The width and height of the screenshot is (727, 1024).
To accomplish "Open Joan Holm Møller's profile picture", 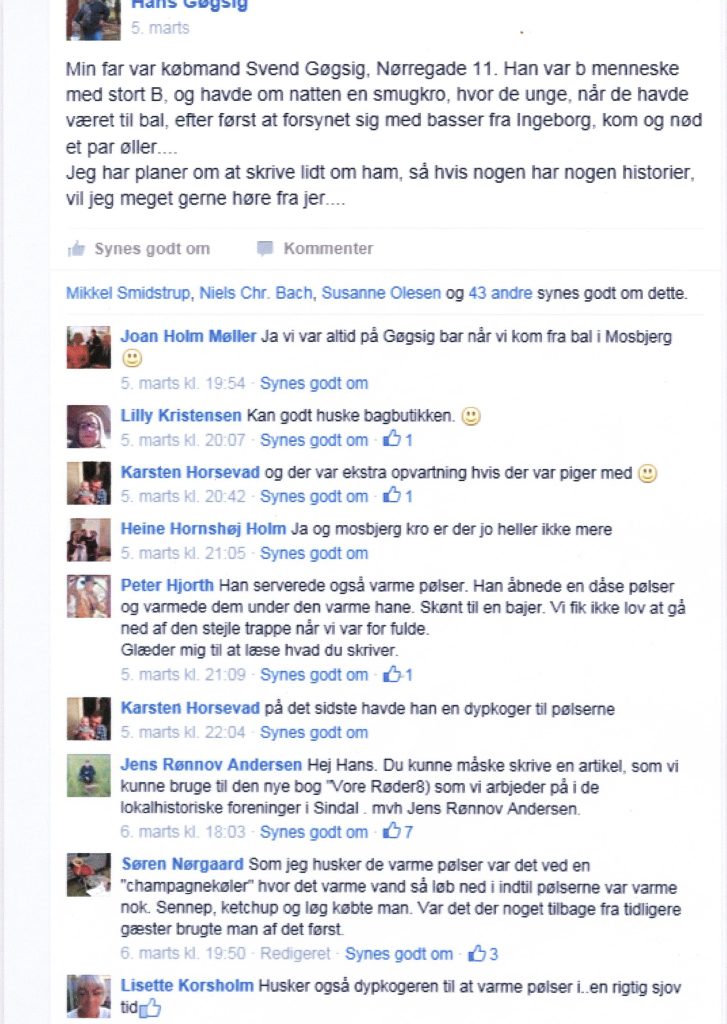I will (x=89, y=347).
